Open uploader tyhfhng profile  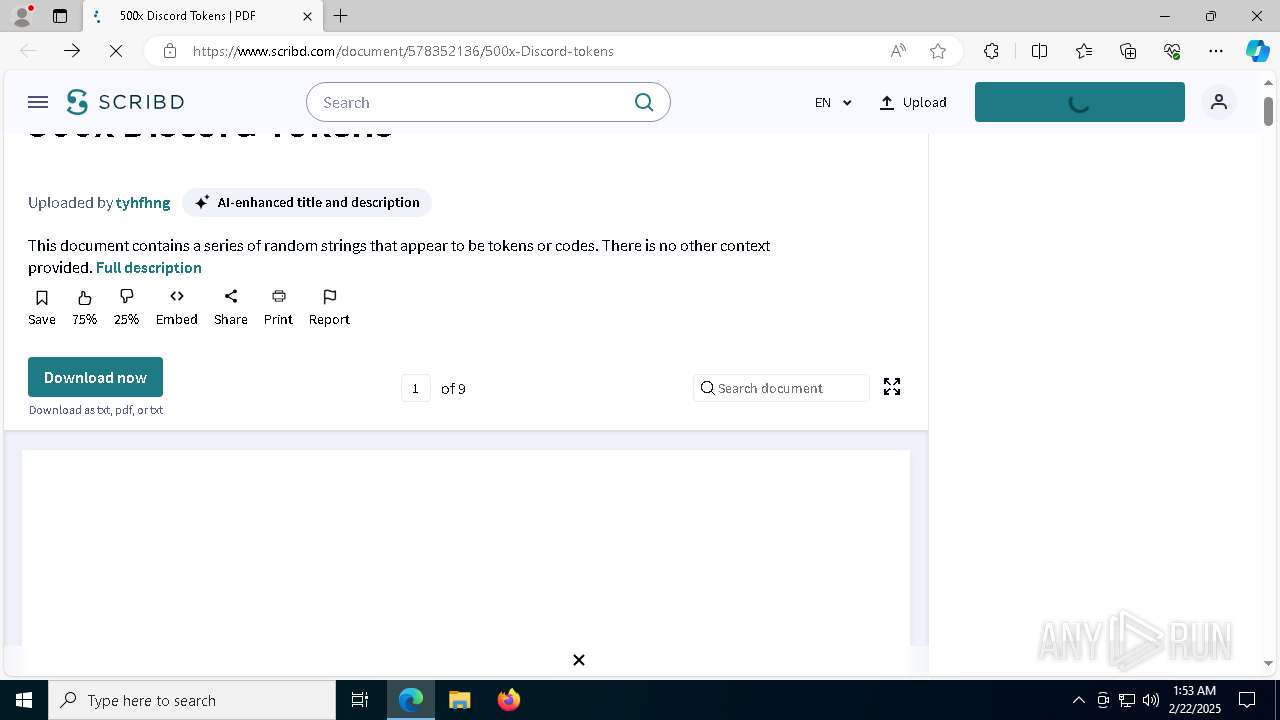click(x=143, y=202)
